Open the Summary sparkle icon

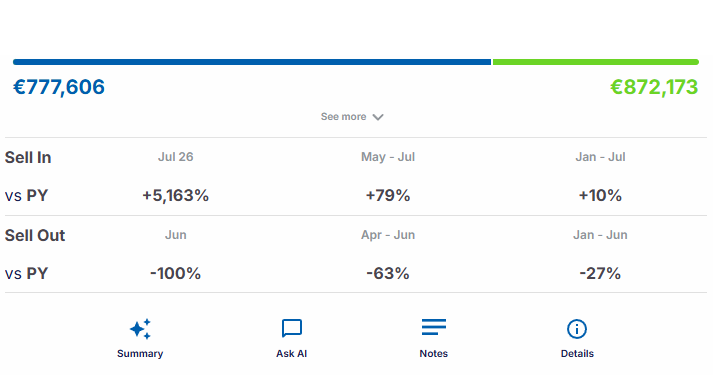[x=140, y=329]
